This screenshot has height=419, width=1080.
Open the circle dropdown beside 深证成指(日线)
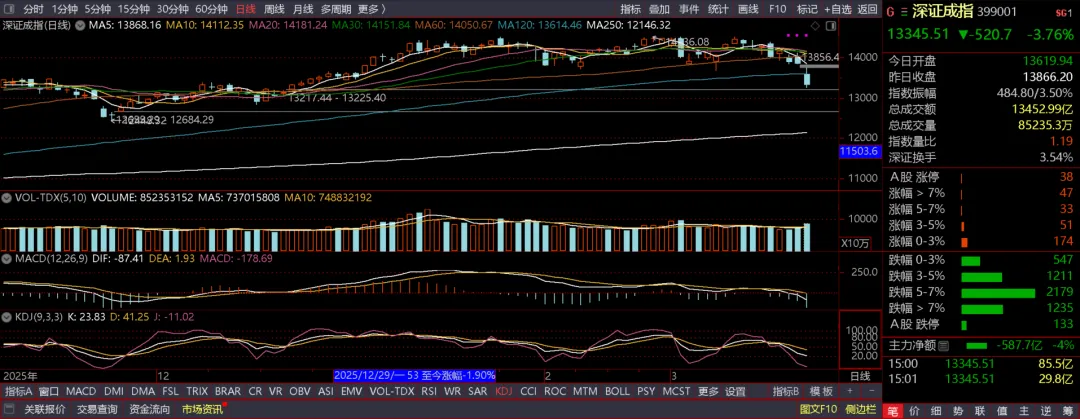[79, 25]
